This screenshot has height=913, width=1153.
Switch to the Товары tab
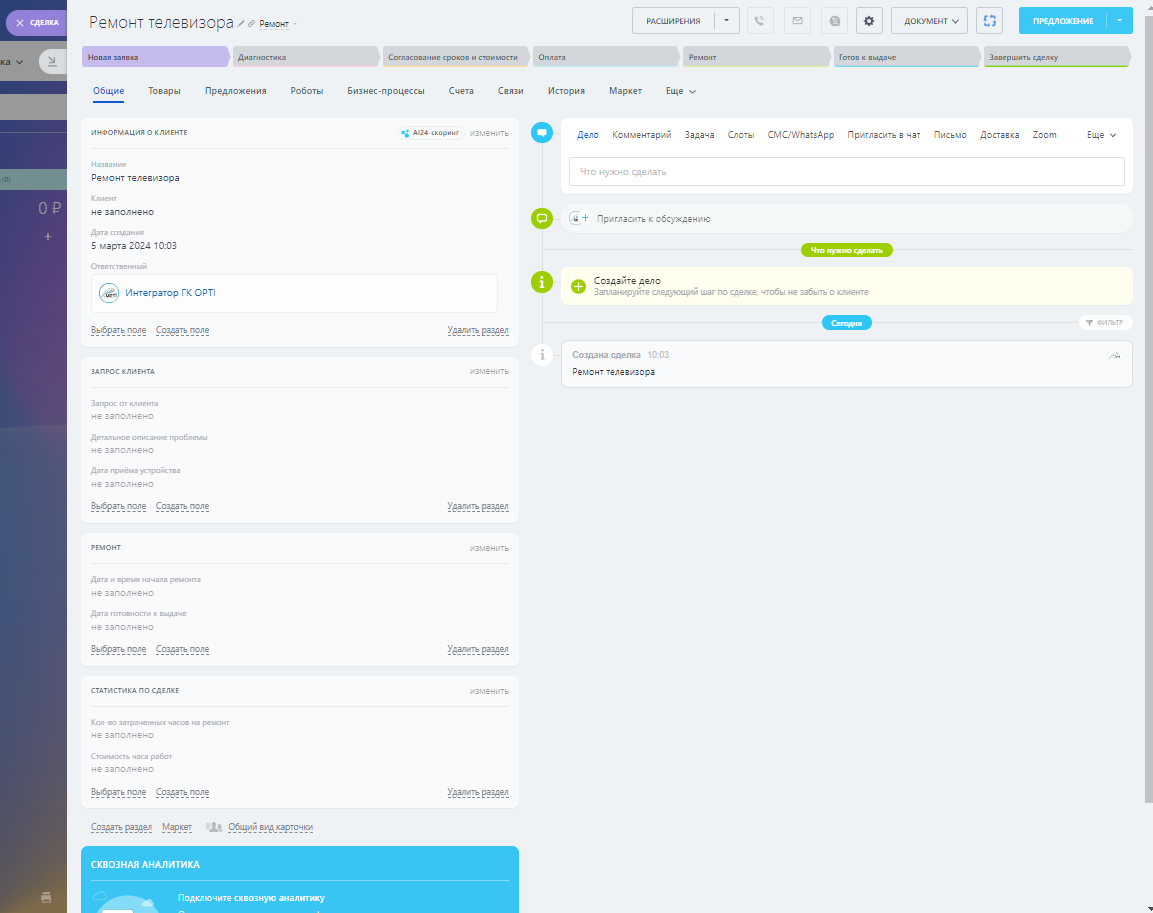[x=164, y=91]
